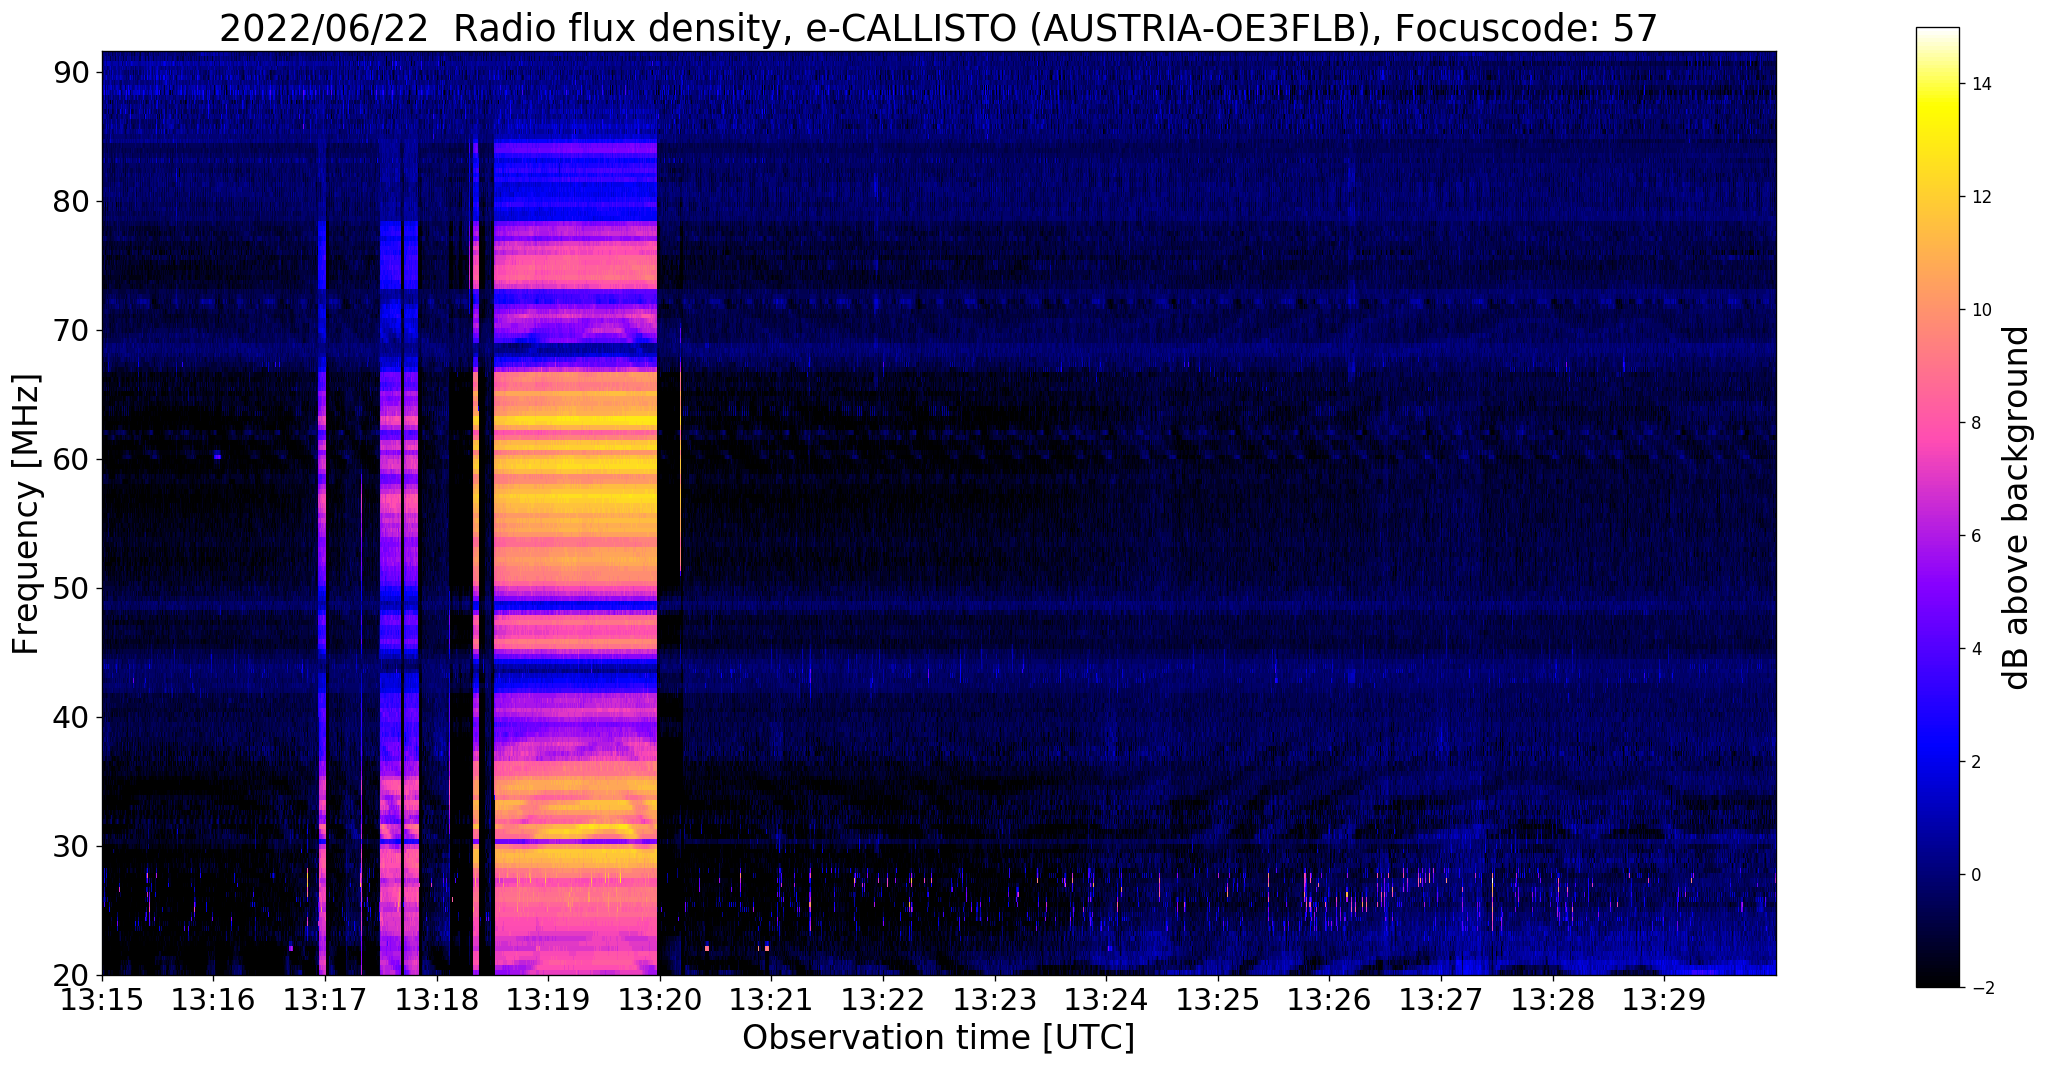
Task: Click the 13:28 time tick label
Action: point(1553,1000)
